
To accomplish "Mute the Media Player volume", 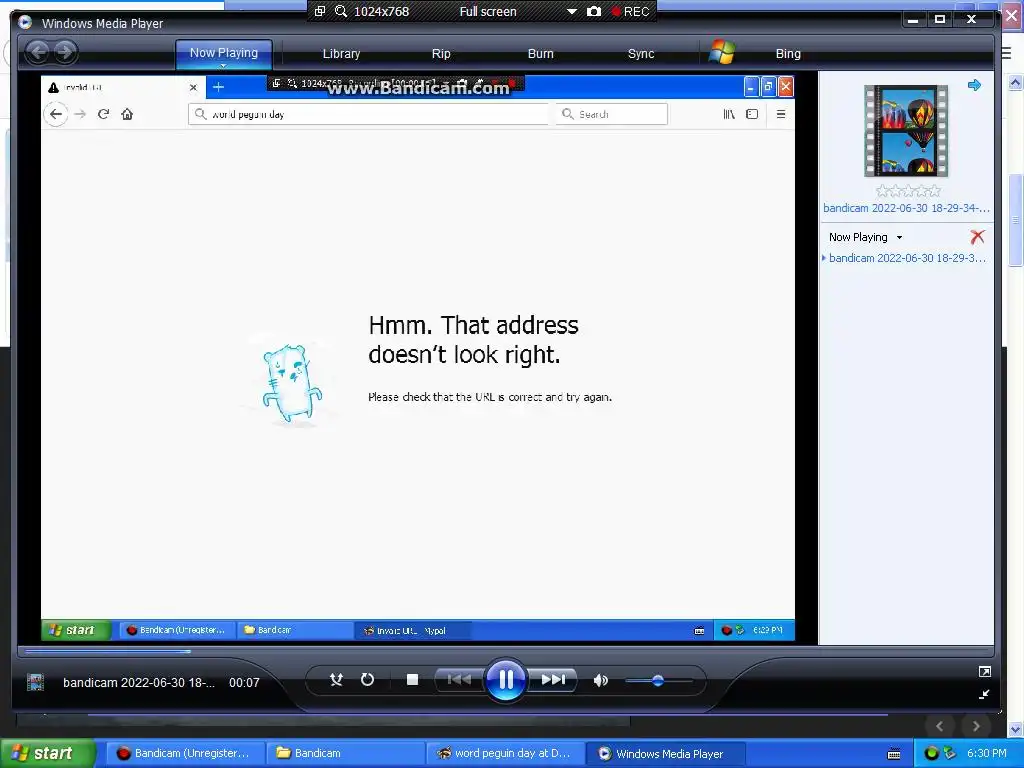I will tap(600, 680).
